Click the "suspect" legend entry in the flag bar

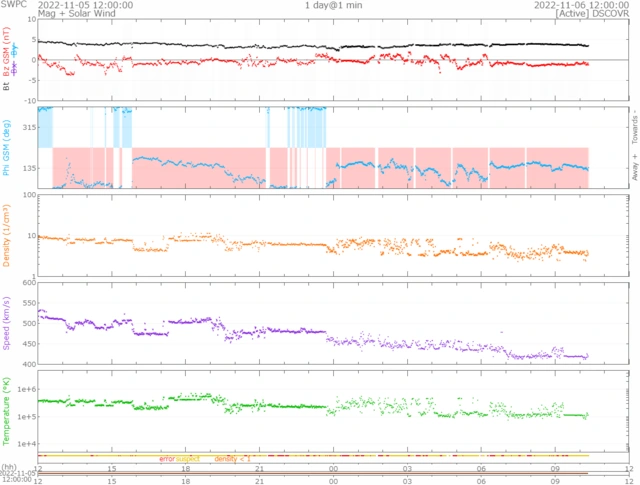[188, 458]
